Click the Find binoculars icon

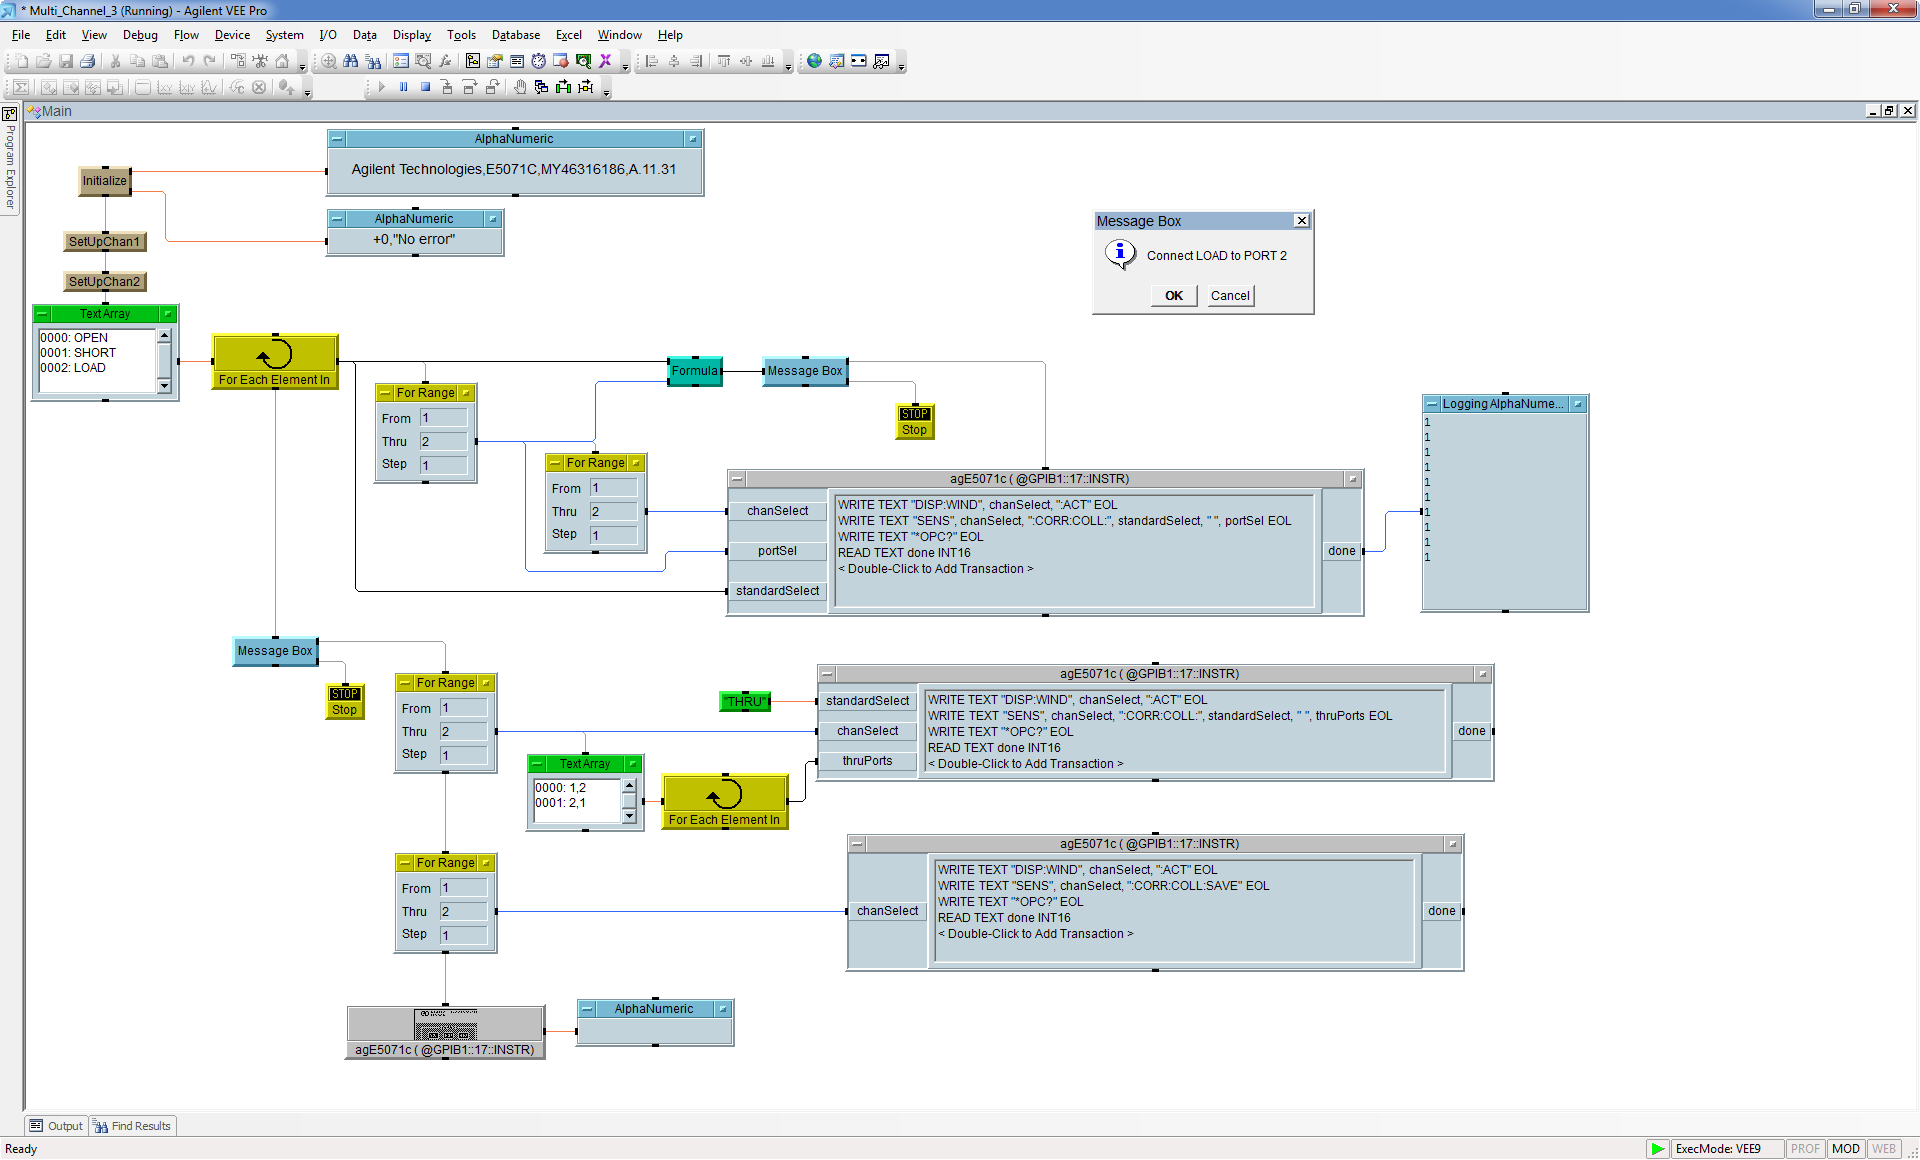coord(350,61)
